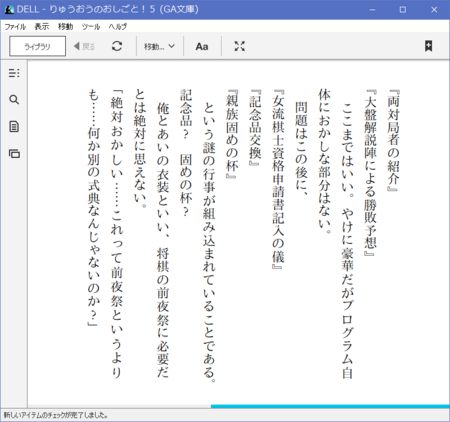The image size is (450, 422).
Task: Open the search sidebar icon
Action: point(14,99)
